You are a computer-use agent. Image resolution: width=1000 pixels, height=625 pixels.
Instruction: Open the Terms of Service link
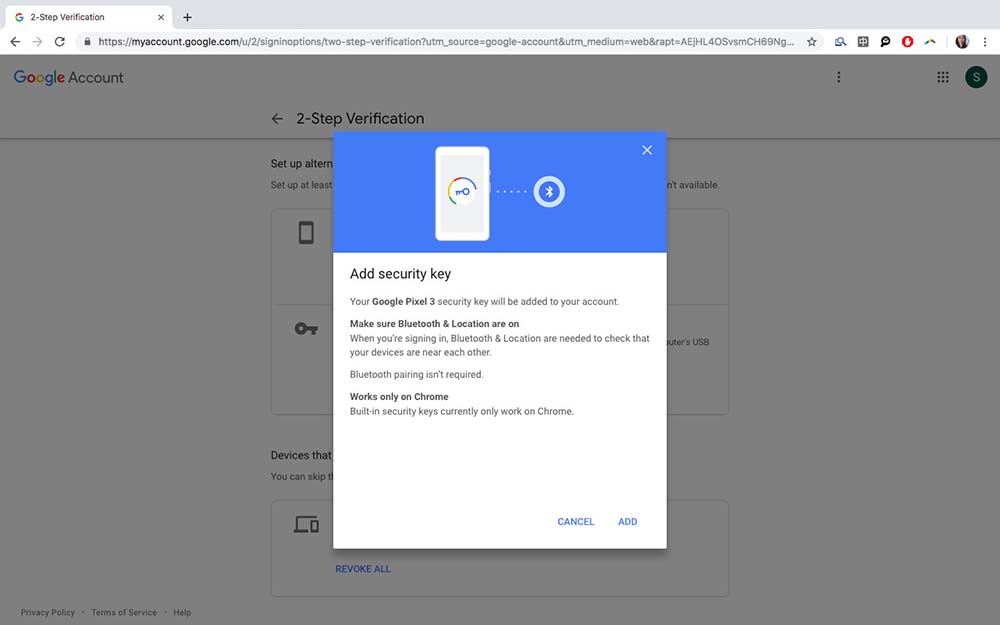pos(124,612)
